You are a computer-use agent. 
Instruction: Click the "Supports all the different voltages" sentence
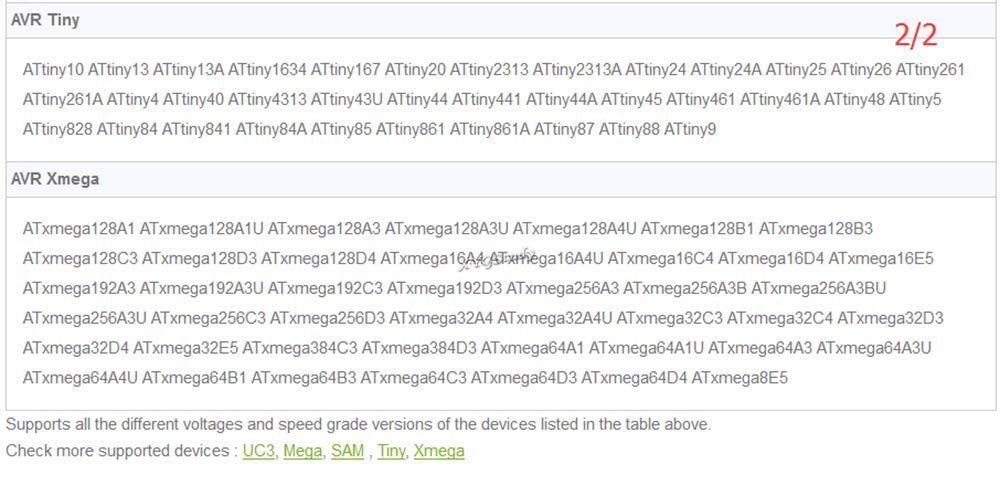(358, 424)
